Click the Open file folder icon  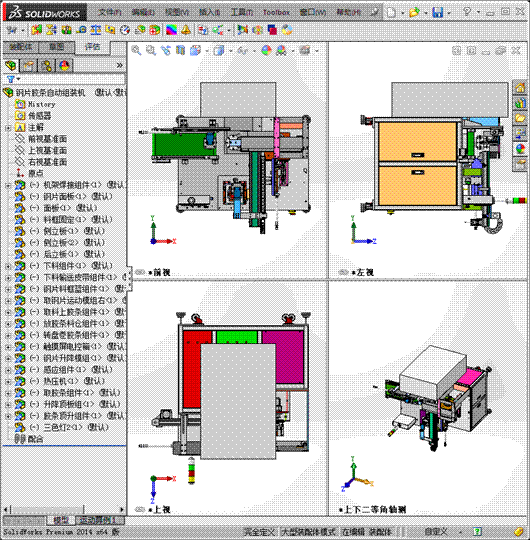[x=414, y=12]
